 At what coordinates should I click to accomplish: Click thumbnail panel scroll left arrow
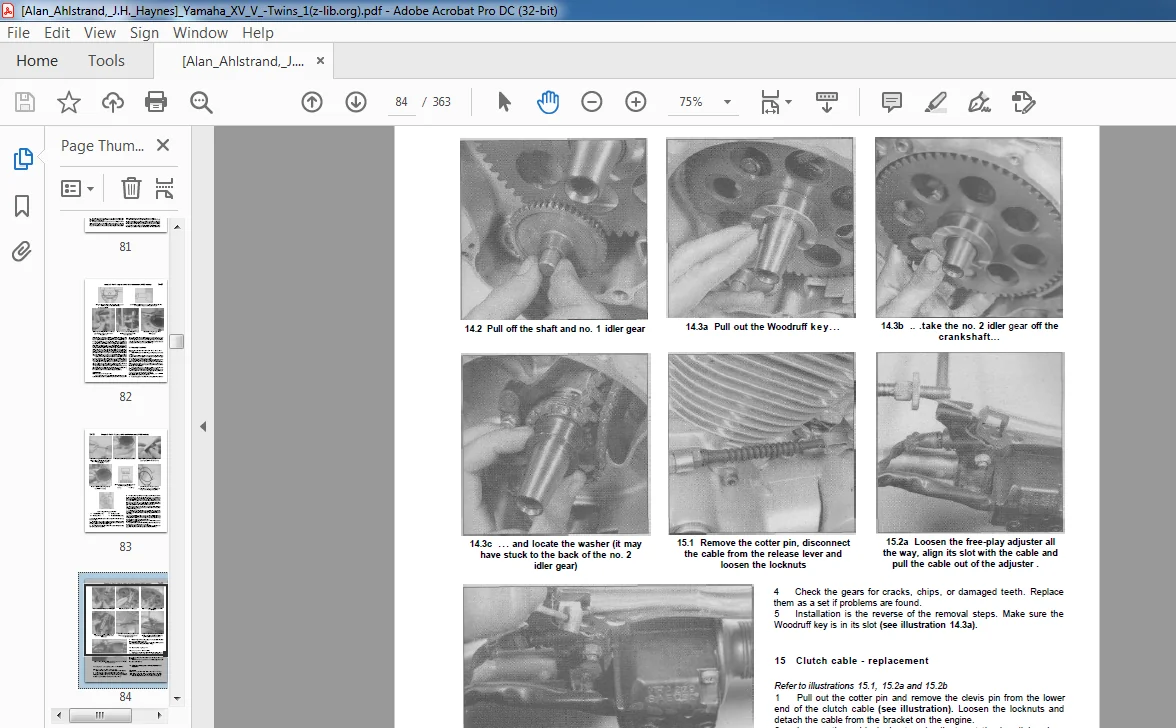pyautogui.click(x=59, y=715)
